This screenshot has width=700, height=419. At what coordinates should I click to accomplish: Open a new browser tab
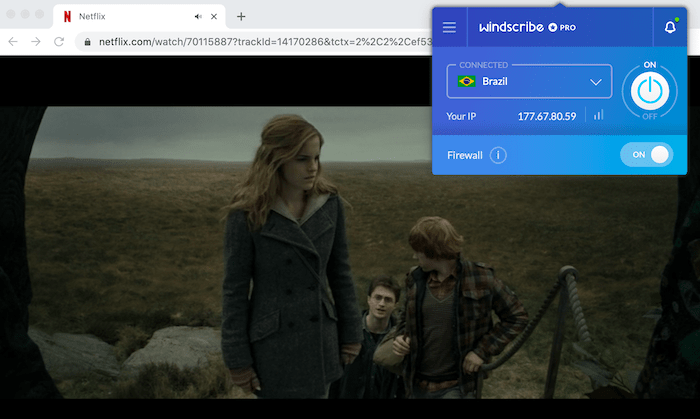tap(241, 17)
